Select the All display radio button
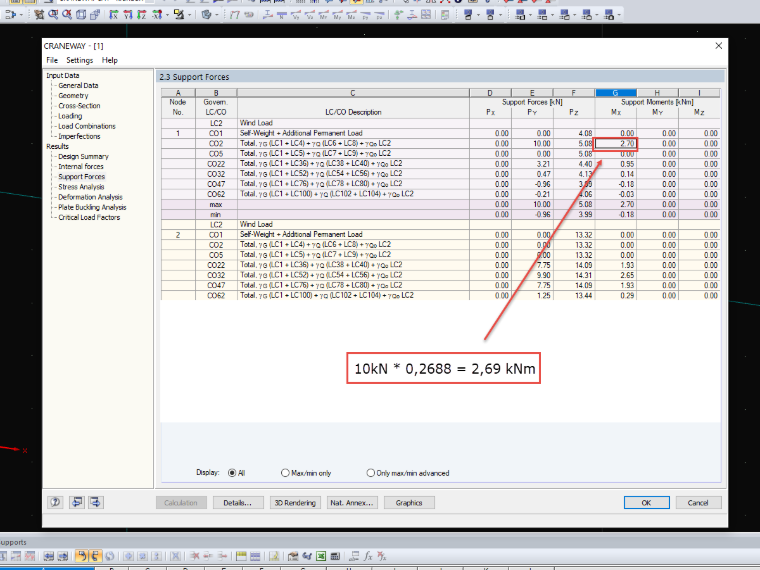 232,473
